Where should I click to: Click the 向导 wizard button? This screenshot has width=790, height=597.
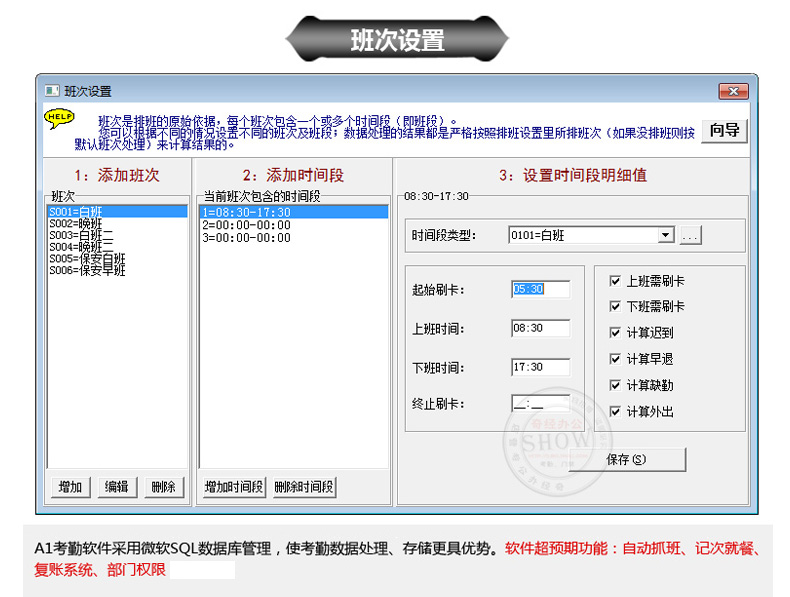(x=724, y=130)
